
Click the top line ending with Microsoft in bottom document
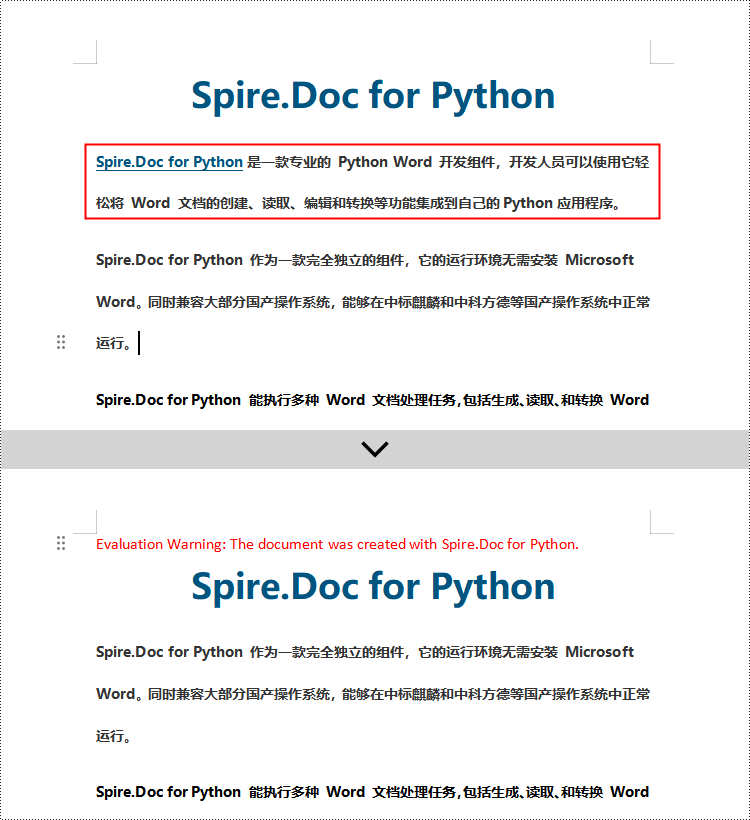point(365,652)
